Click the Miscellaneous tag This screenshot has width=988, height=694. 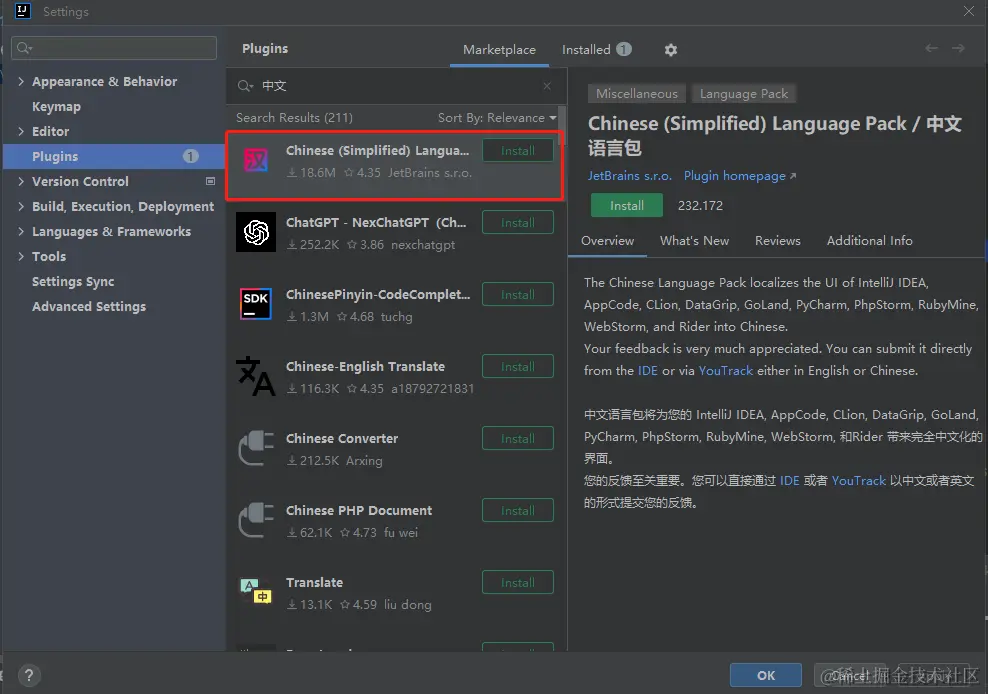(x=636, y=94)
